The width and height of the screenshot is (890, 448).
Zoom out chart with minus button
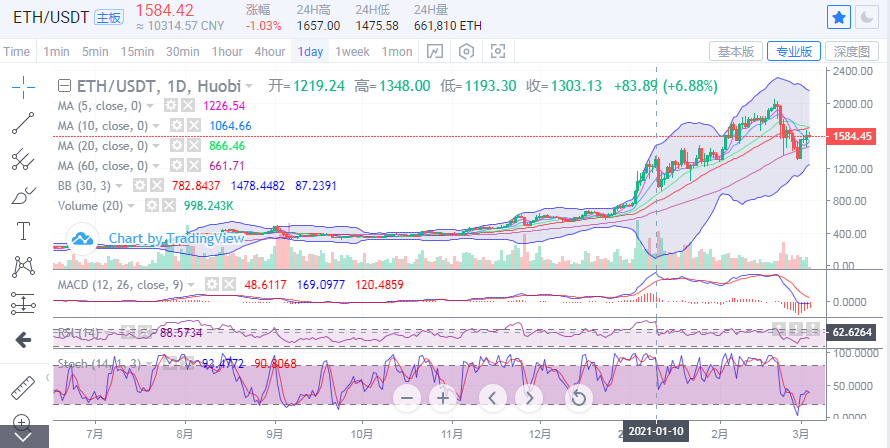406,398
